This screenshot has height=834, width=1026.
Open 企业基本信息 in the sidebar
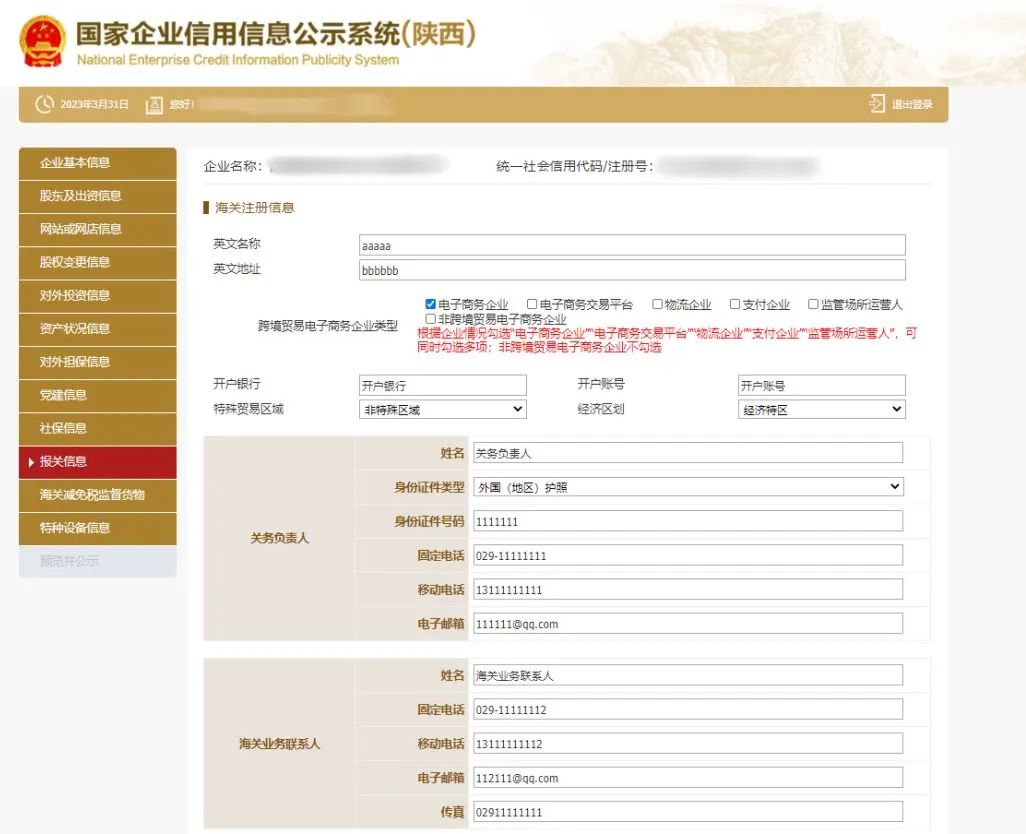(98, 163)
